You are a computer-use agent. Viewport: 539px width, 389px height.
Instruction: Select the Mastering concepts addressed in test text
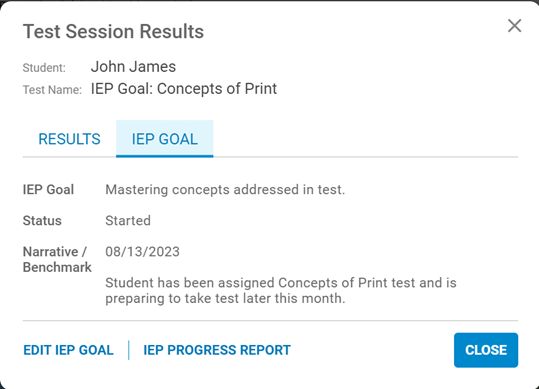pos(225,190)
